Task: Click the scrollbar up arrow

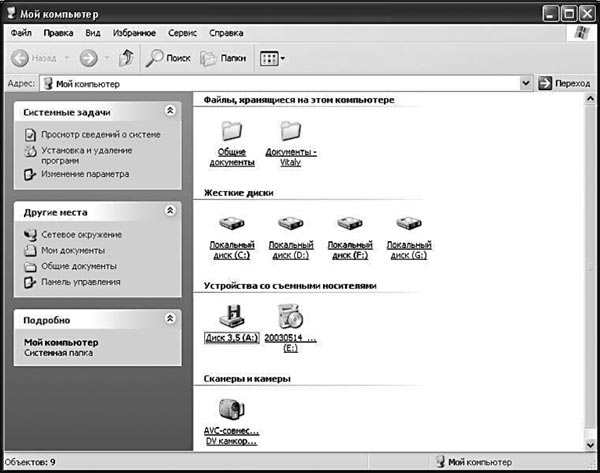Action: [x=590, y=99]
